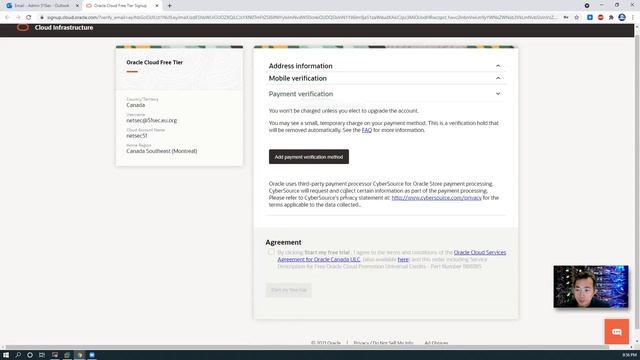The width and height of the screenshot is (640, 360).
Task: Click the address bar URL field
Action: pos(301,17)
